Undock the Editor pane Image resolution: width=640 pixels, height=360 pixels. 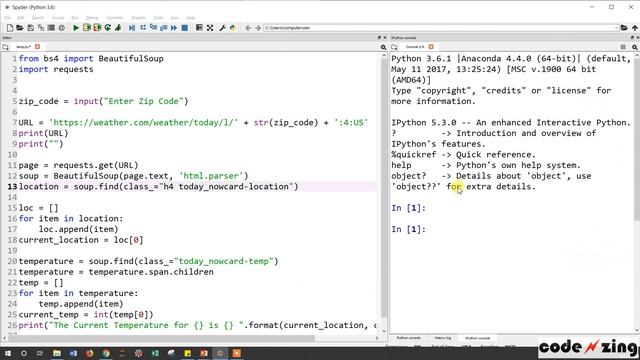[x=379, y=38]
